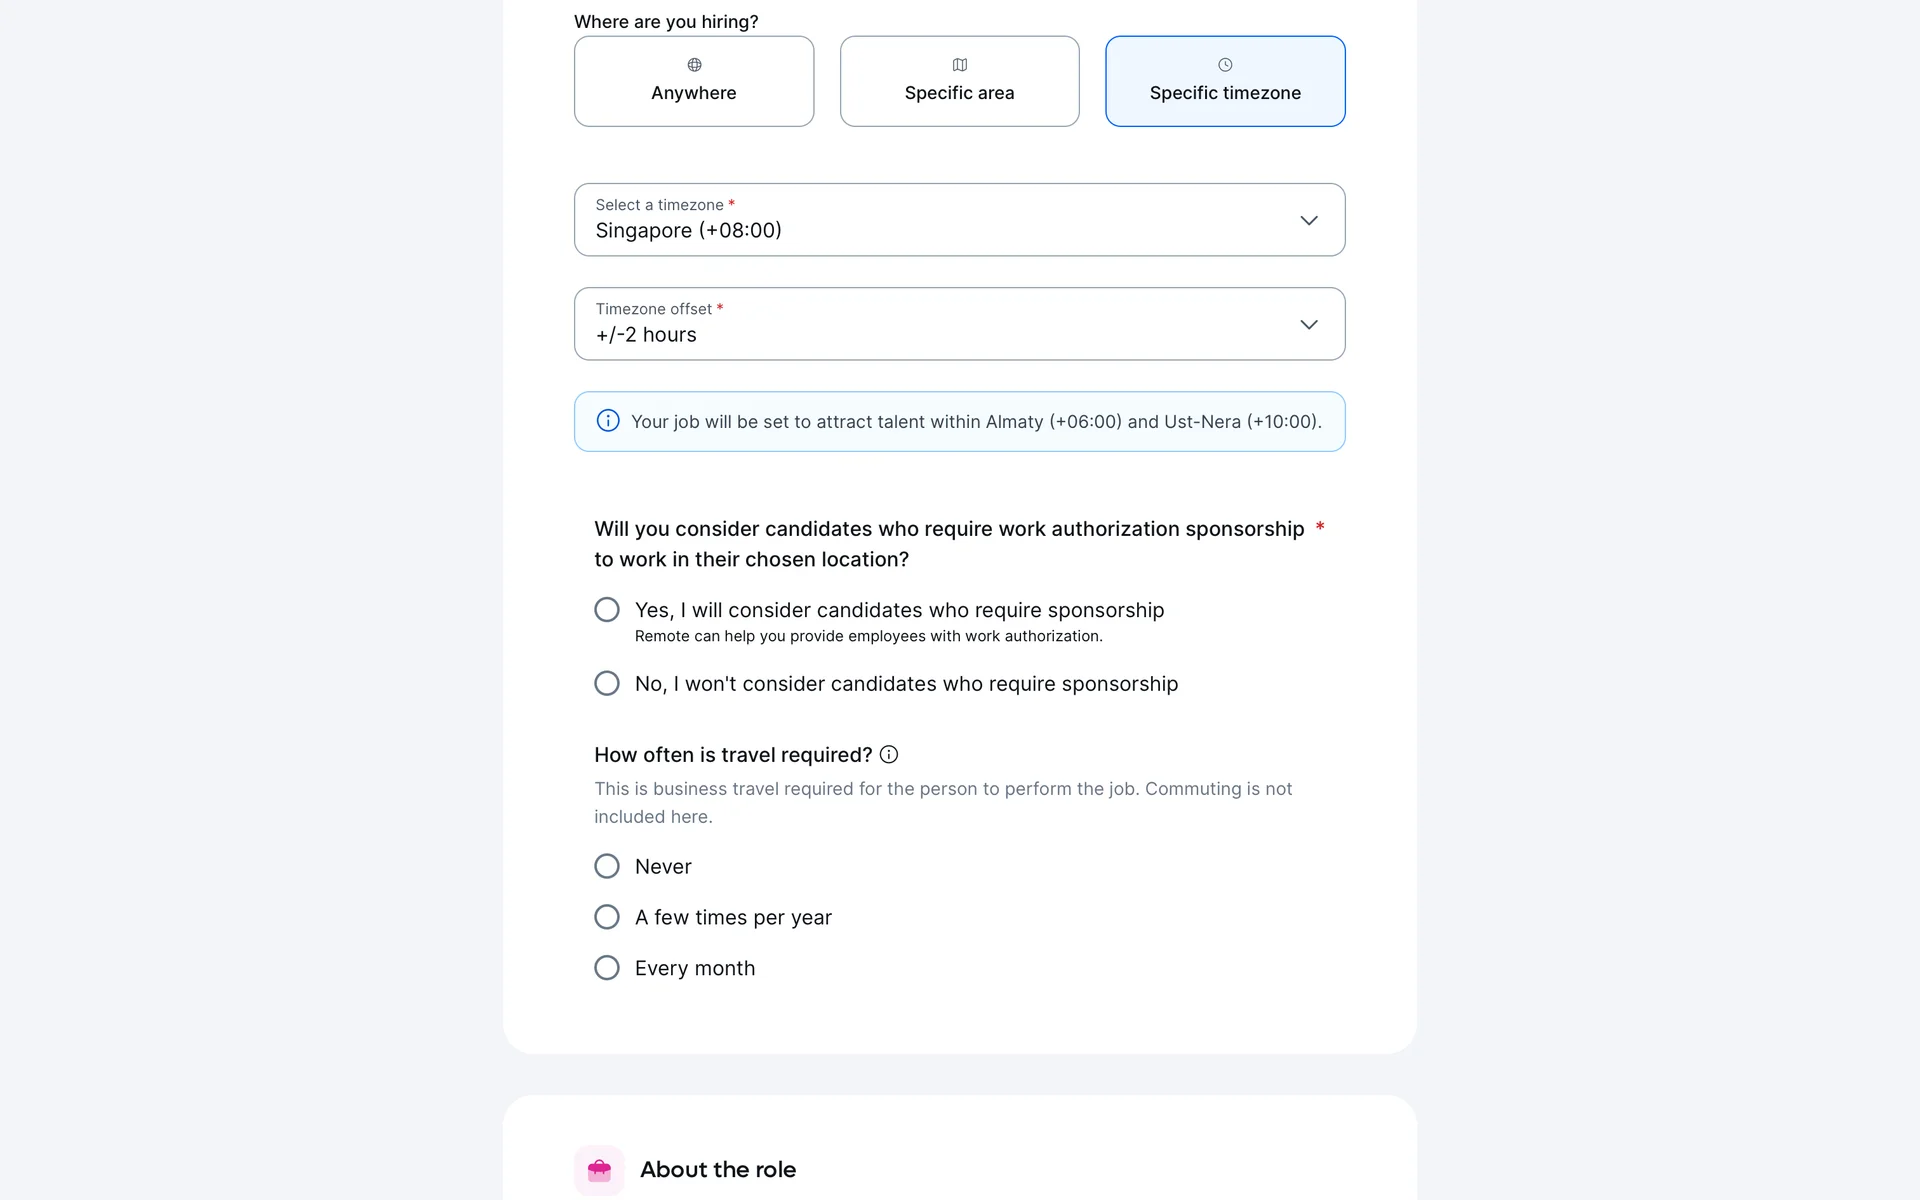Image resolution: width=1920 pixels, height=1200 pixels.
Task: Click the globe icon on Anywhere card
Action: (x=694, y=65)
